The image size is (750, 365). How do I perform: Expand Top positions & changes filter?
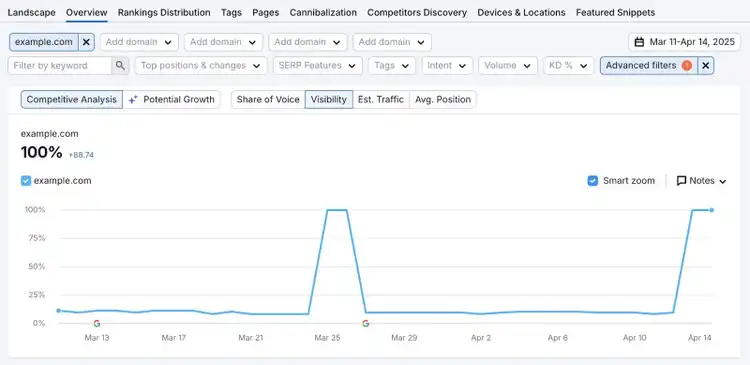(x=201, y=66)
